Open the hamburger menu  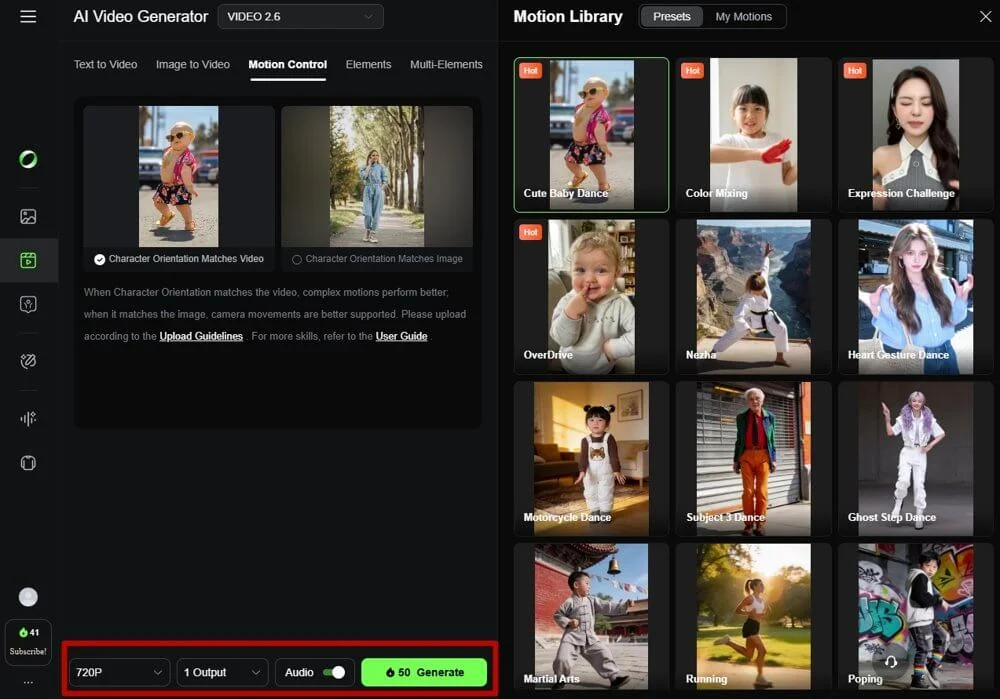[x=28, y=17]
